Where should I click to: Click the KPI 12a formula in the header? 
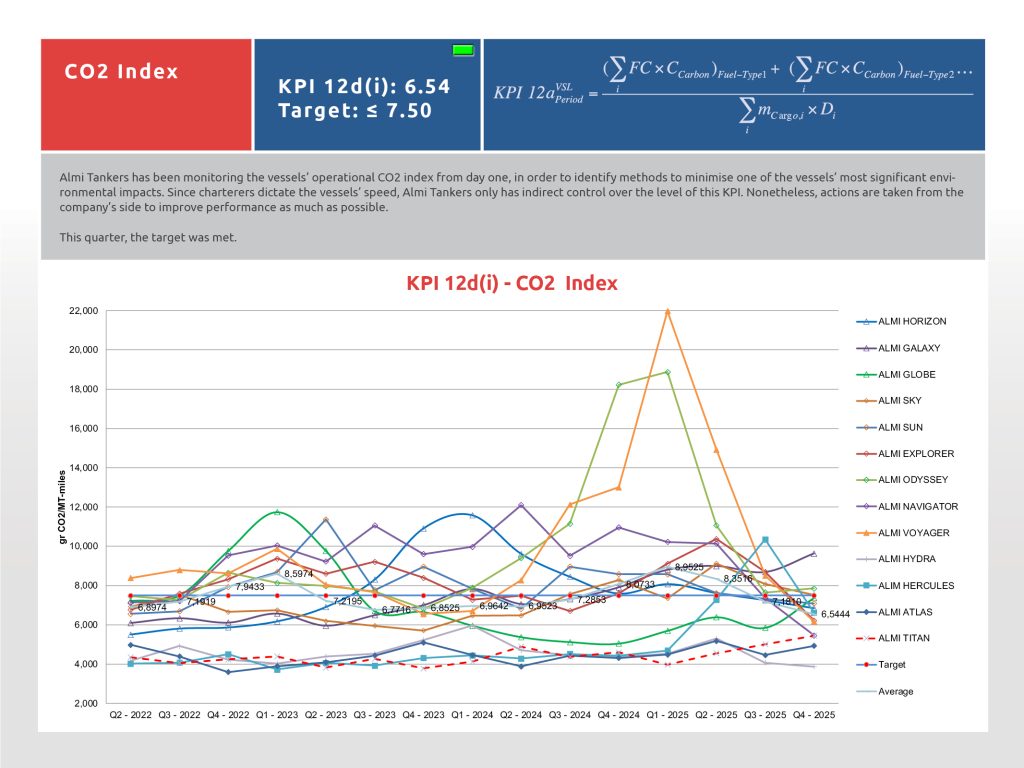tap(733, 94)
